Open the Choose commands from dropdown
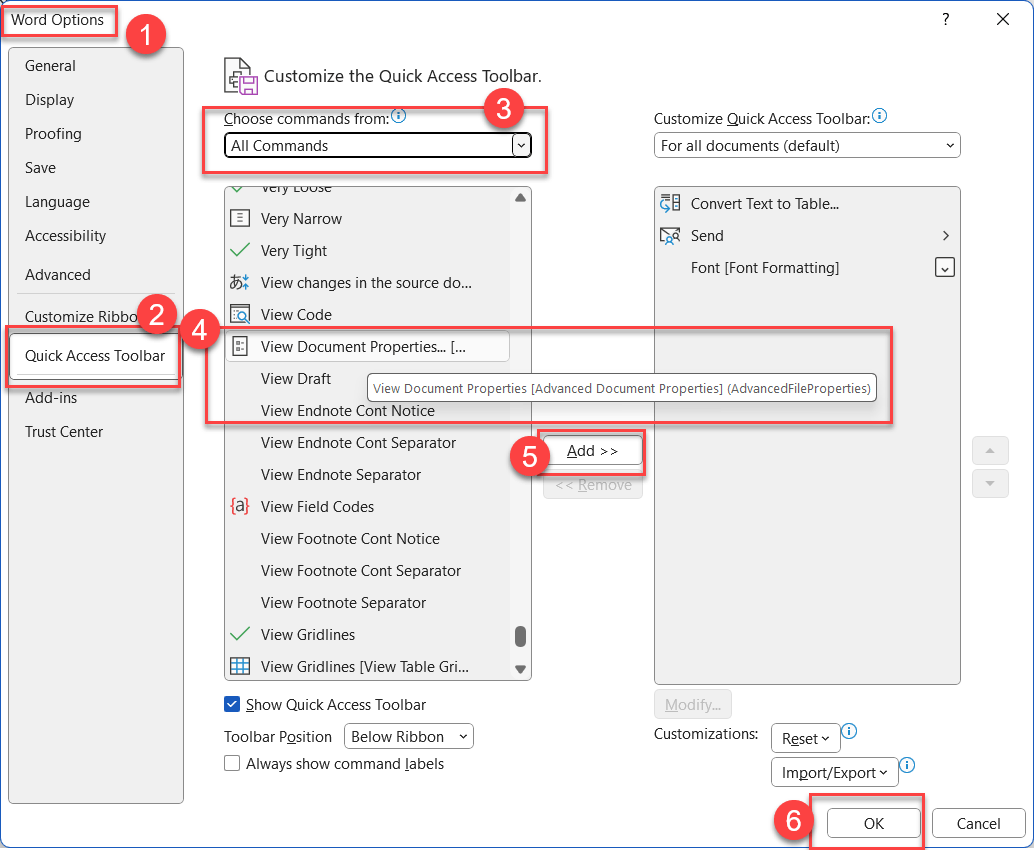The width and height of the screenshot is (1034, 850). coord(377,145)
